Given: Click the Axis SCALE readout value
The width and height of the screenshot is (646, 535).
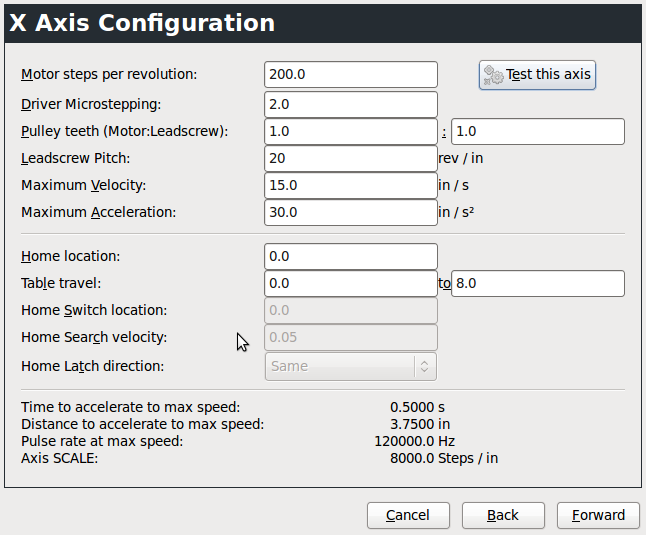Looking at the screenshot, I should [x=444, y=458].
